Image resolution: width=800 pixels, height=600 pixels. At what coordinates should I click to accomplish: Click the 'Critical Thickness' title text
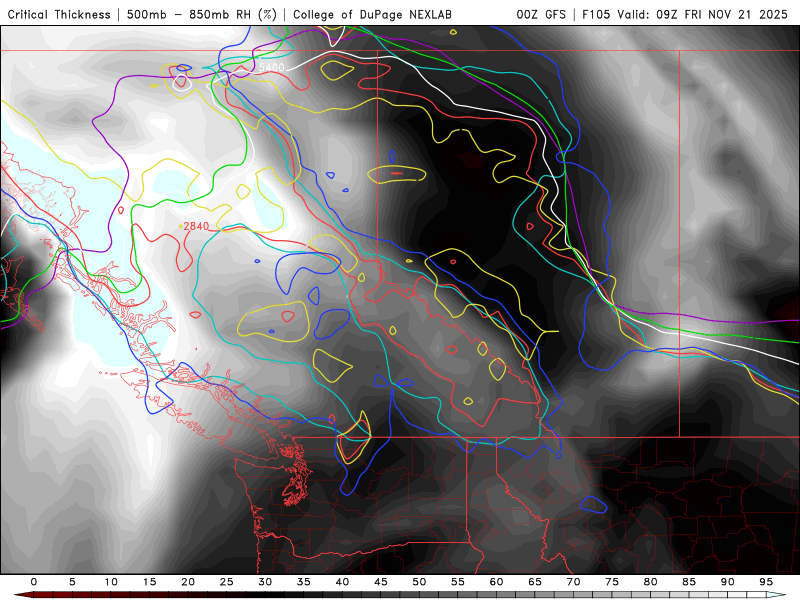(59, 15)
